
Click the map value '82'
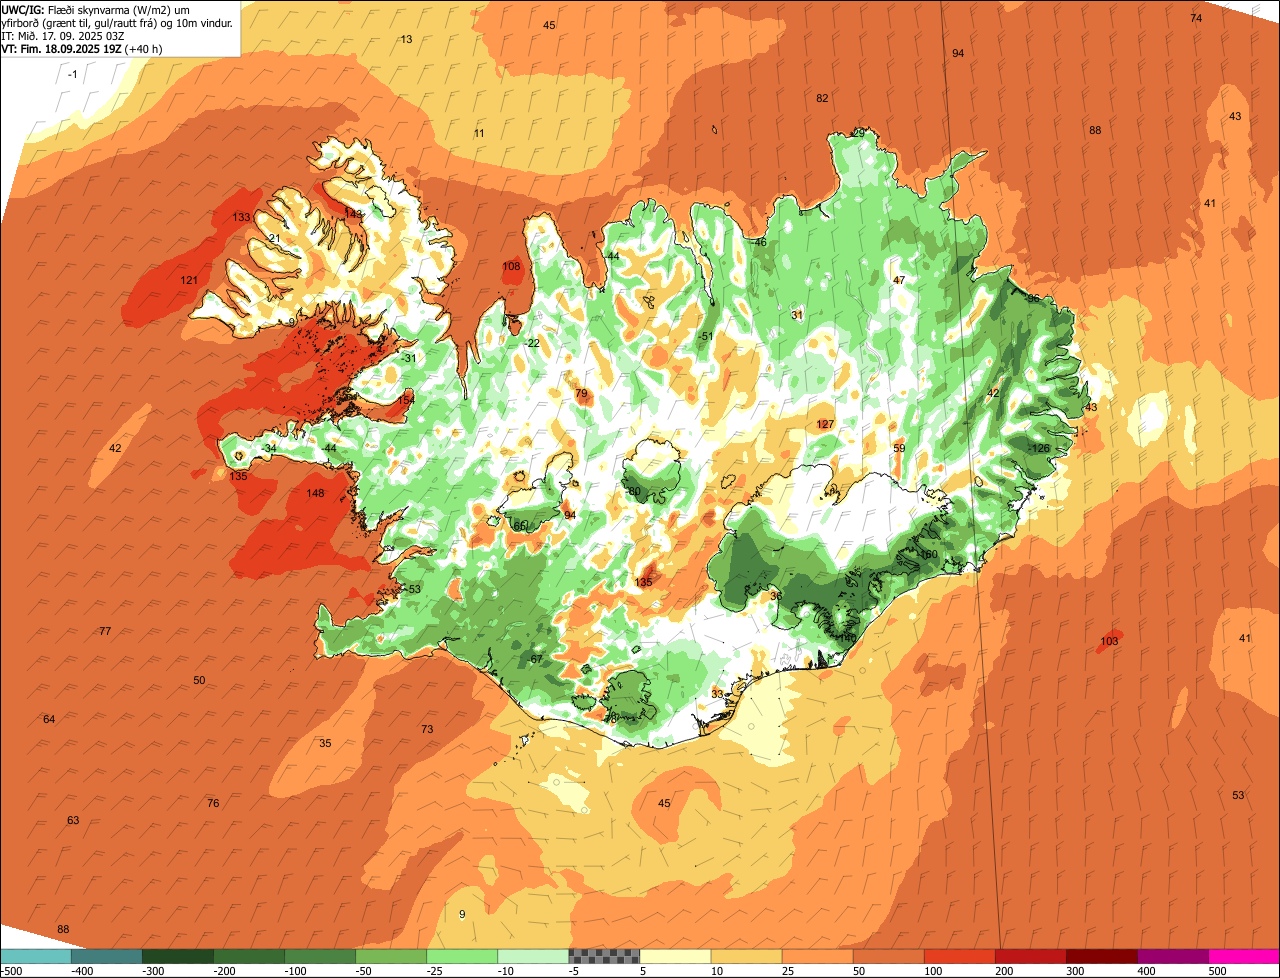click(x=822, y=98)
